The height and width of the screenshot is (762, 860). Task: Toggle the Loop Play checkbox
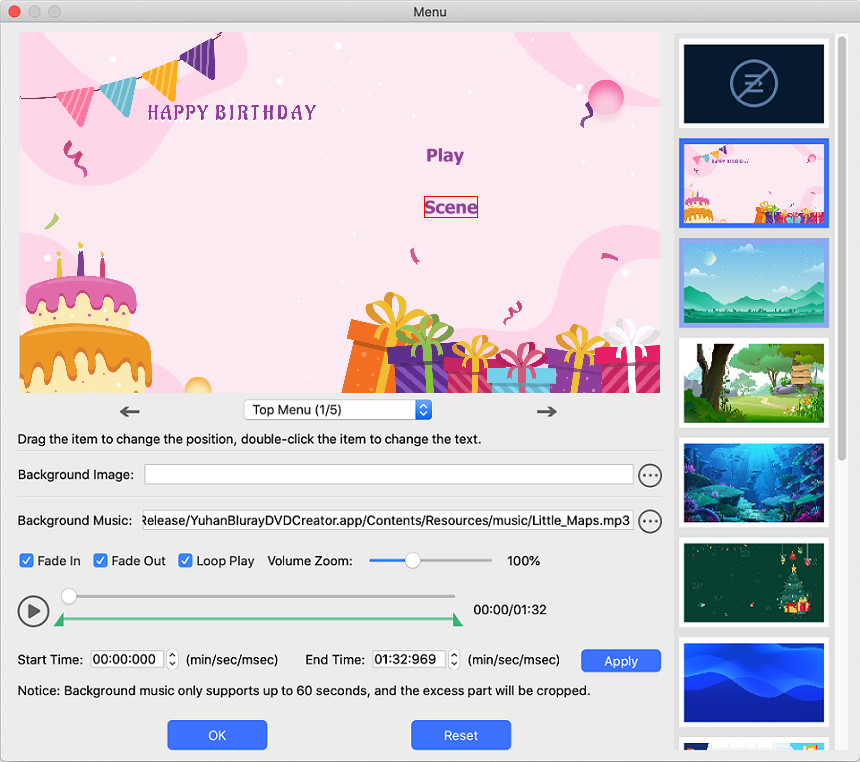pyautogui.click(x=186, y=561)
